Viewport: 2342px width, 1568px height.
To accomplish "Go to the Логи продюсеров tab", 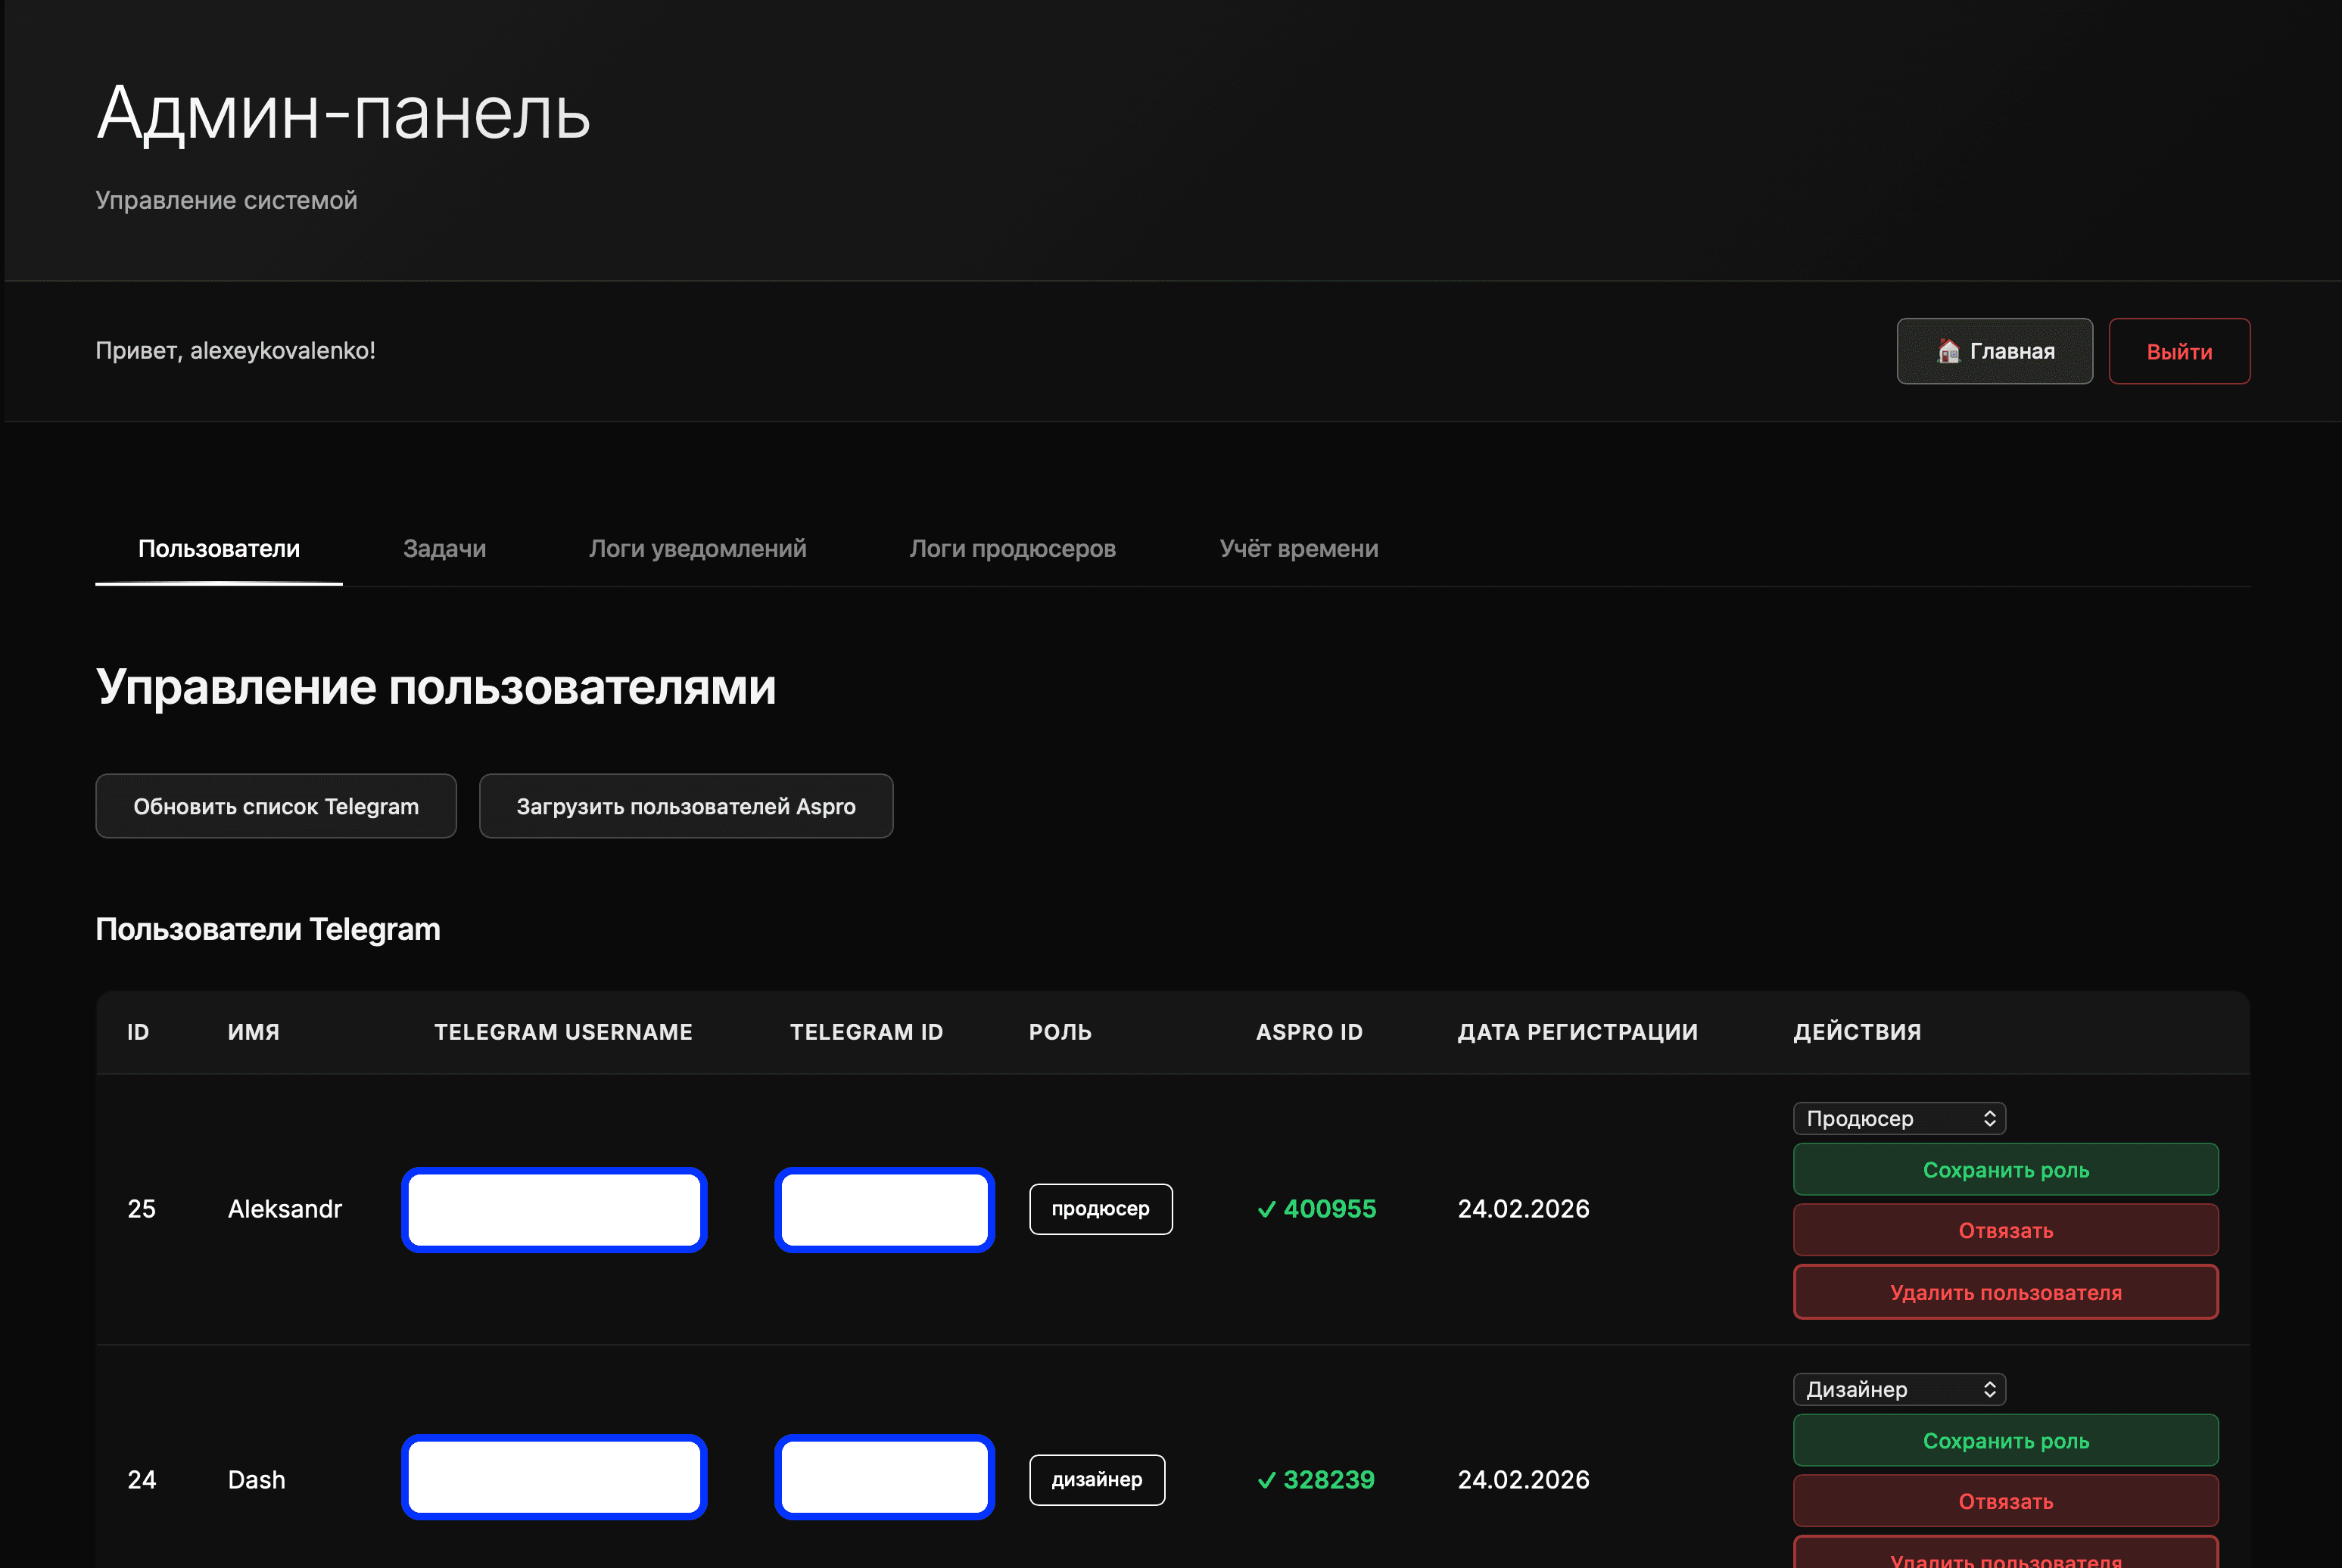I will 1012,548.
